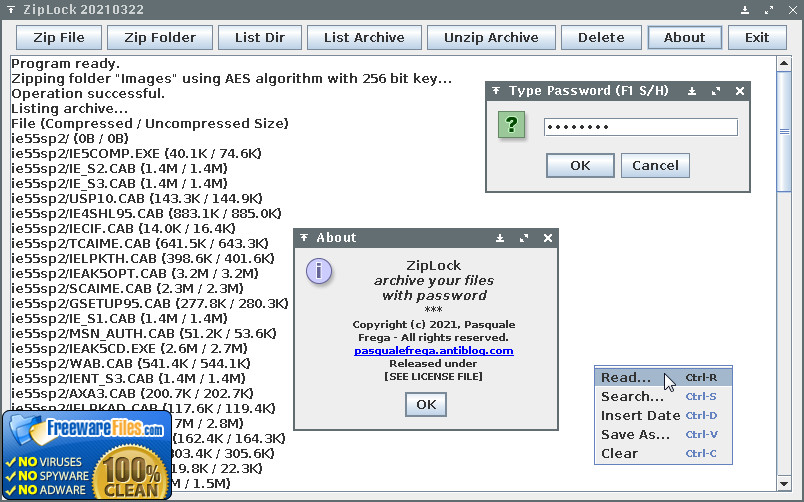The image size is (804, 502).
Task: Confirm password with OK button
Action: (580, 165)
